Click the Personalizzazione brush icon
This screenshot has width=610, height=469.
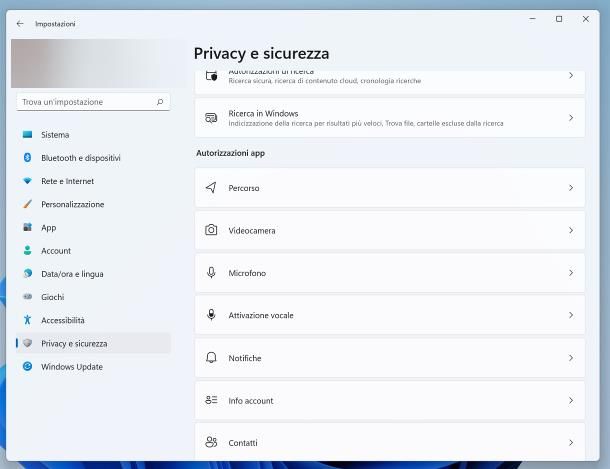(x=27, y=204)
